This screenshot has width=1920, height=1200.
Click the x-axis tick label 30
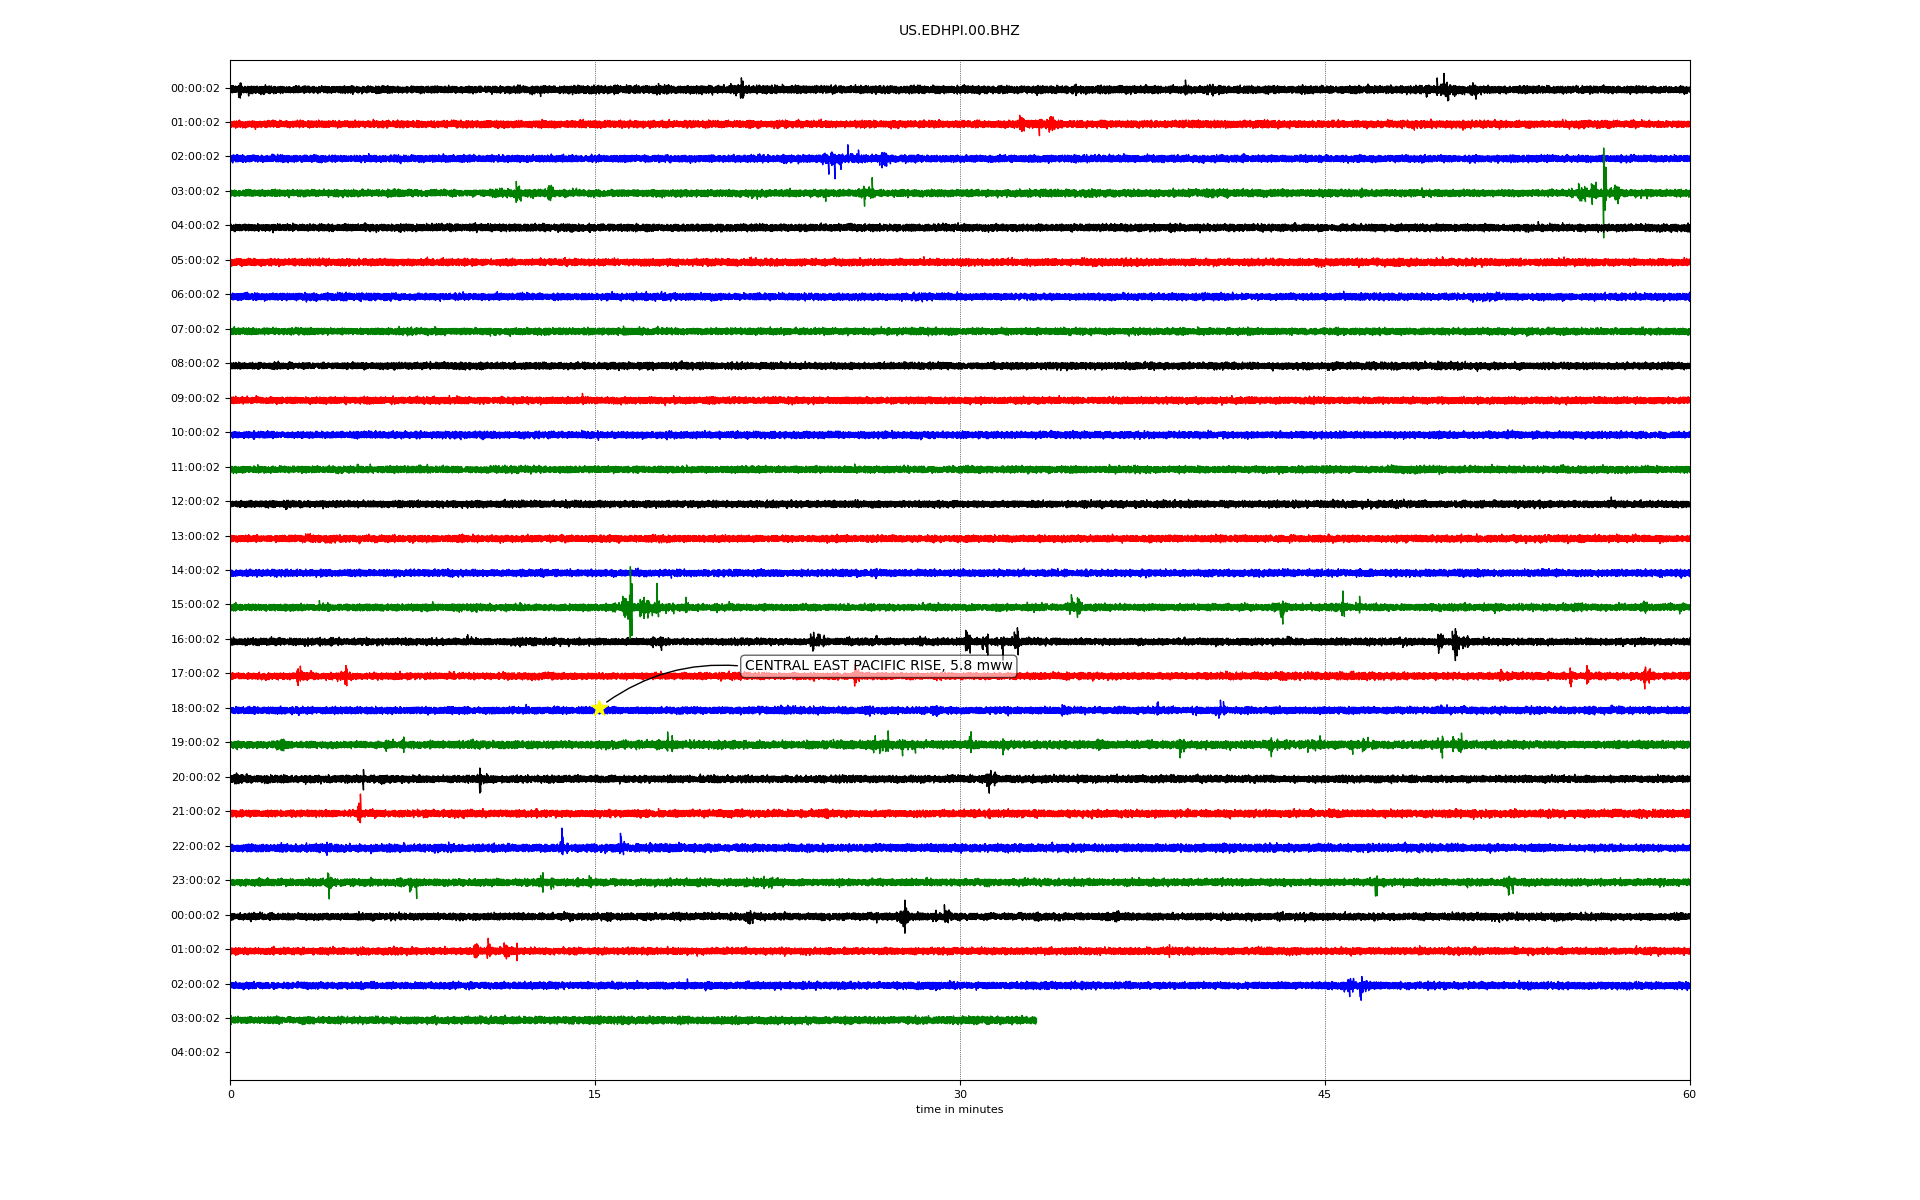click(x=960, y=1095)
